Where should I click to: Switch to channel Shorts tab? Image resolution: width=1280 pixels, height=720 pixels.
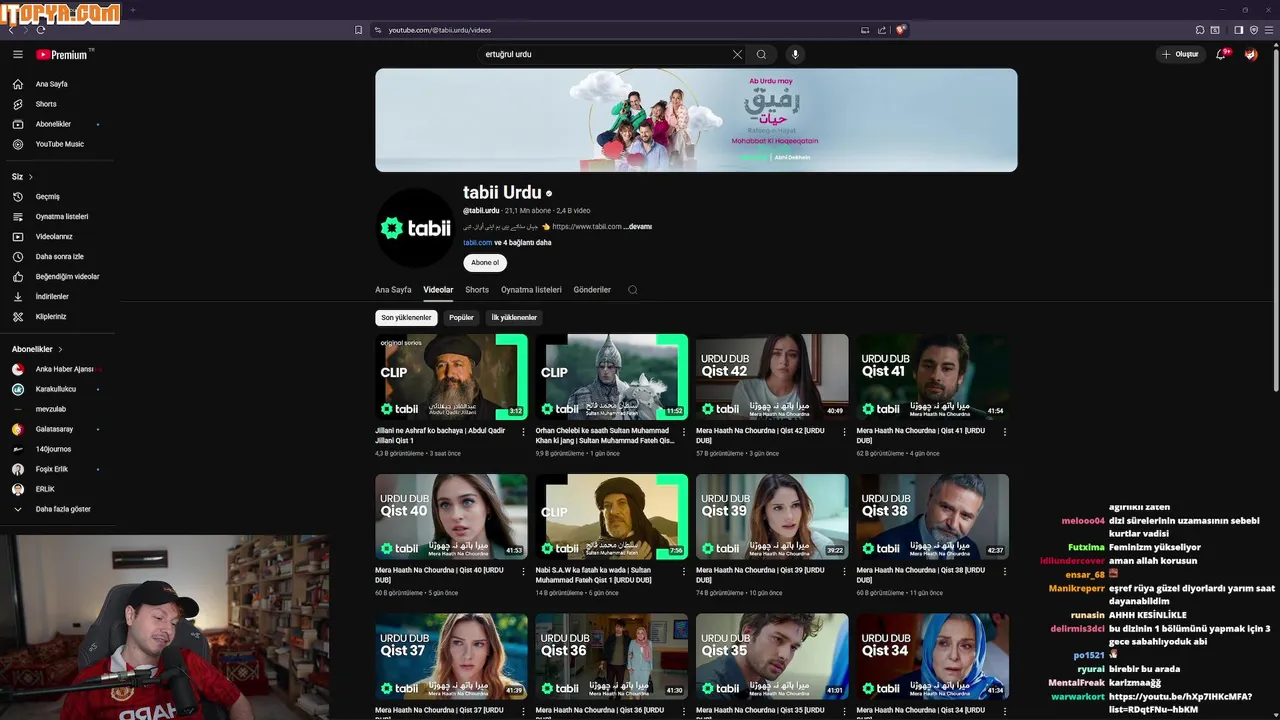point(477,290)
